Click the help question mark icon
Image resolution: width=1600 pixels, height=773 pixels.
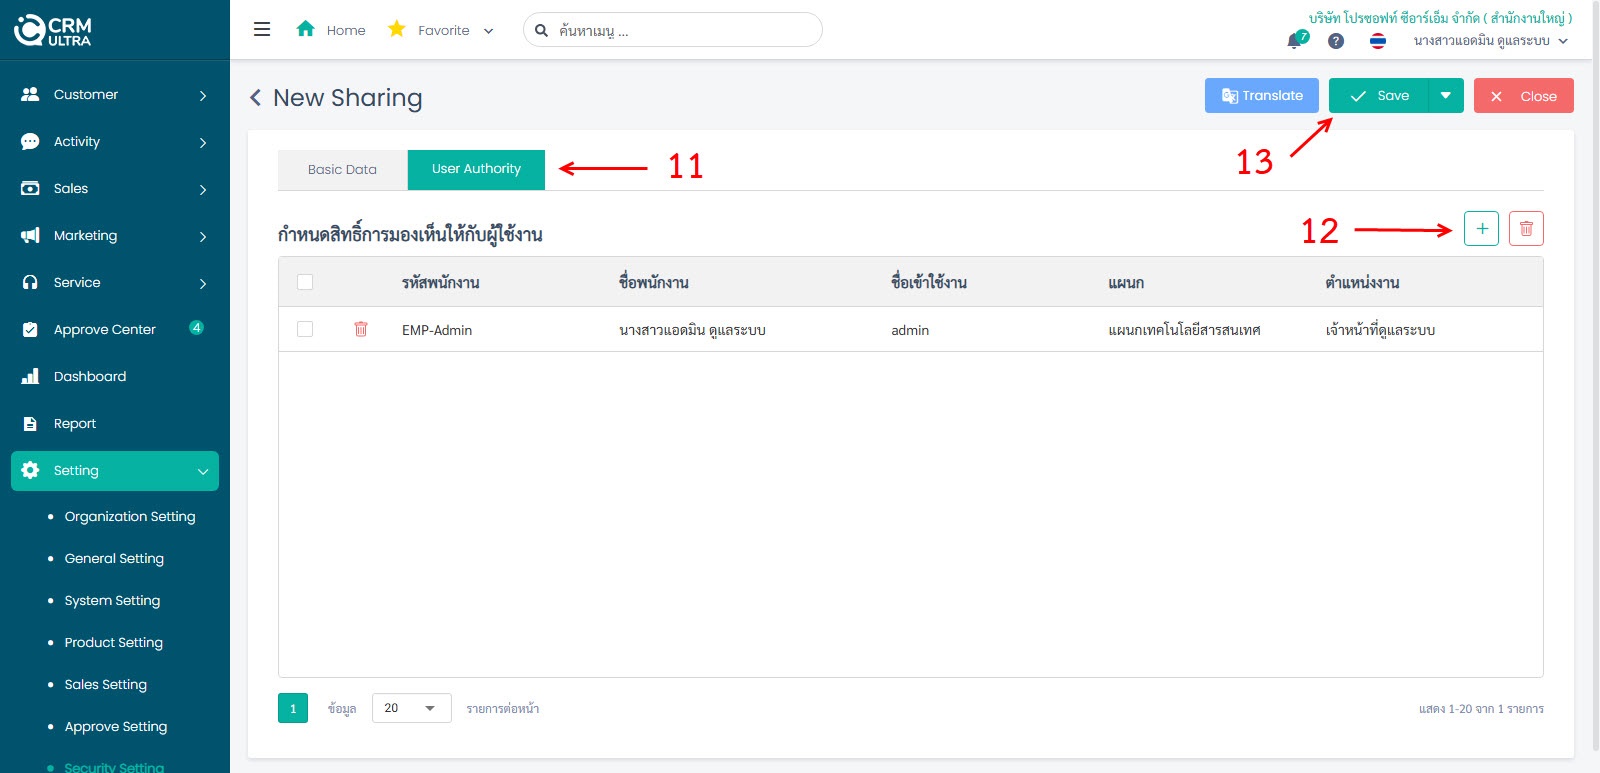[1336, 41]
